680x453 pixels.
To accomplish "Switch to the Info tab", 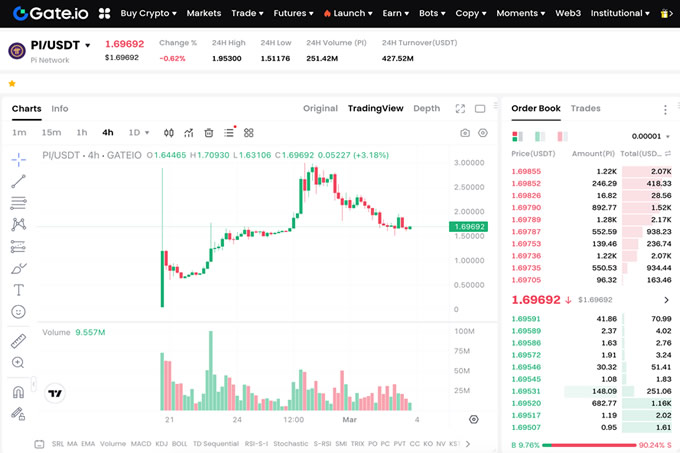I will coord(59,108).
